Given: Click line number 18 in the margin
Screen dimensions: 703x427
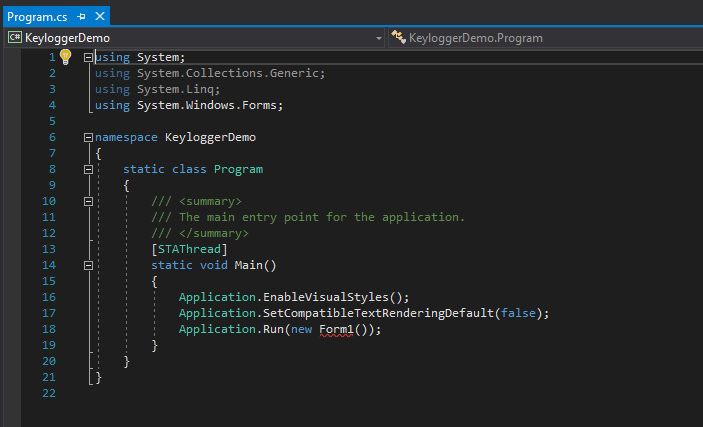Looking at the screenshot, I should (49, 329).
